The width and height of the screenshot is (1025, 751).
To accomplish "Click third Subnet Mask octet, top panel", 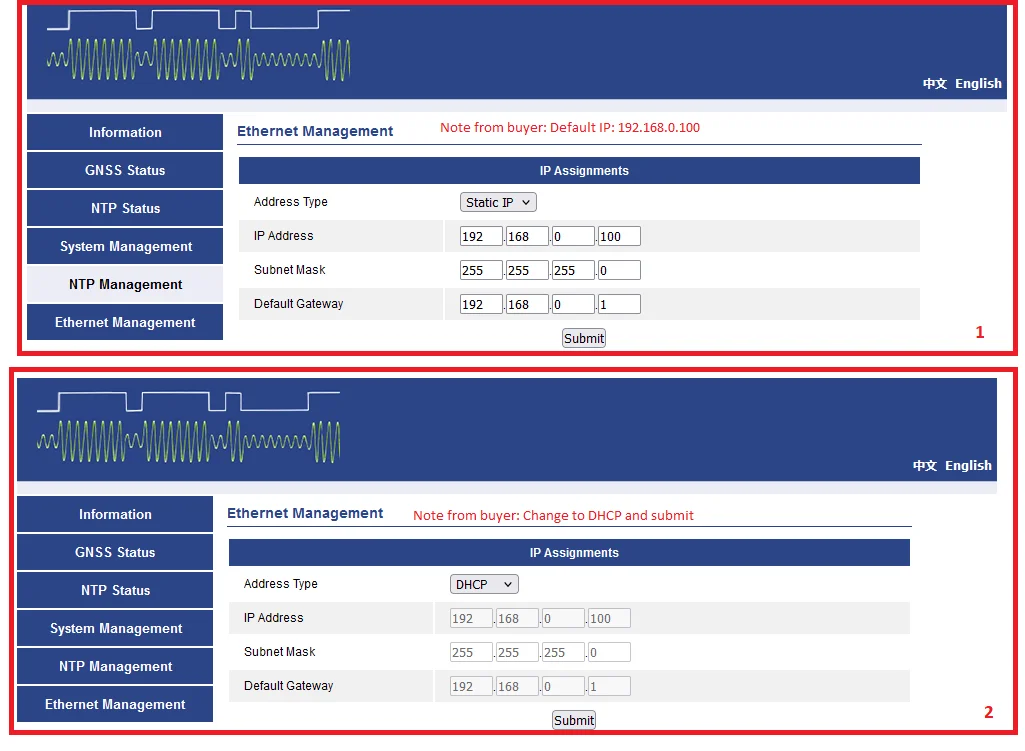I will (x=573, y=271).
